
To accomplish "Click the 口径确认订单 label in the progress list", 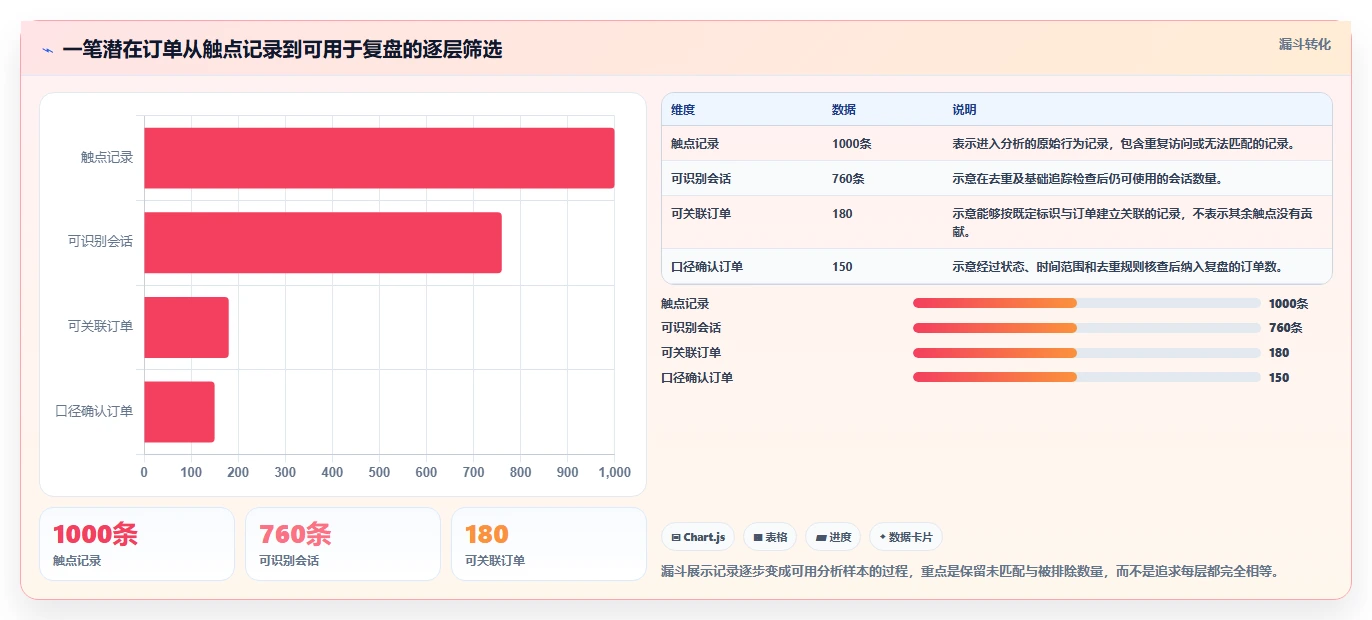I will (697, 378).
